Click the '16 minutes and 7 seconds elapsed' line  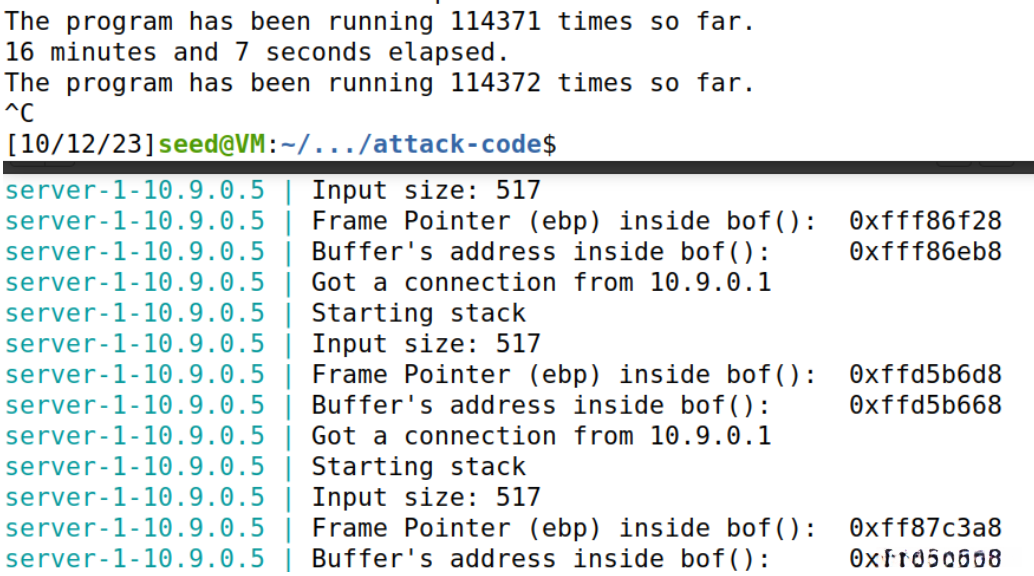click(257, 52)
